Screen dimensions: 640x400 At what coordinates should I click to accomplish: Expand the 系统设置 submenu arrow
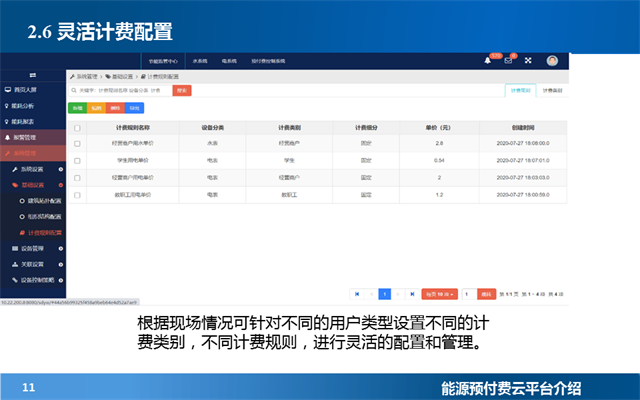click(x=60, y=169)
